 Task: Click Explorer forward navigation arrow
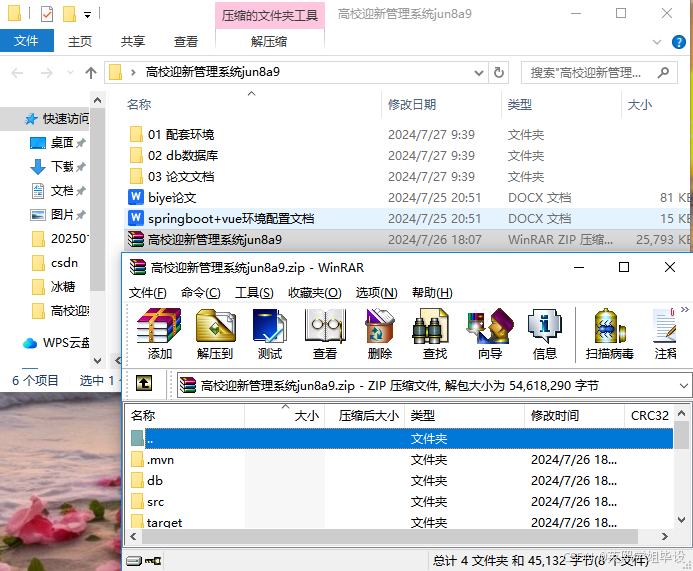click(46, 72)
